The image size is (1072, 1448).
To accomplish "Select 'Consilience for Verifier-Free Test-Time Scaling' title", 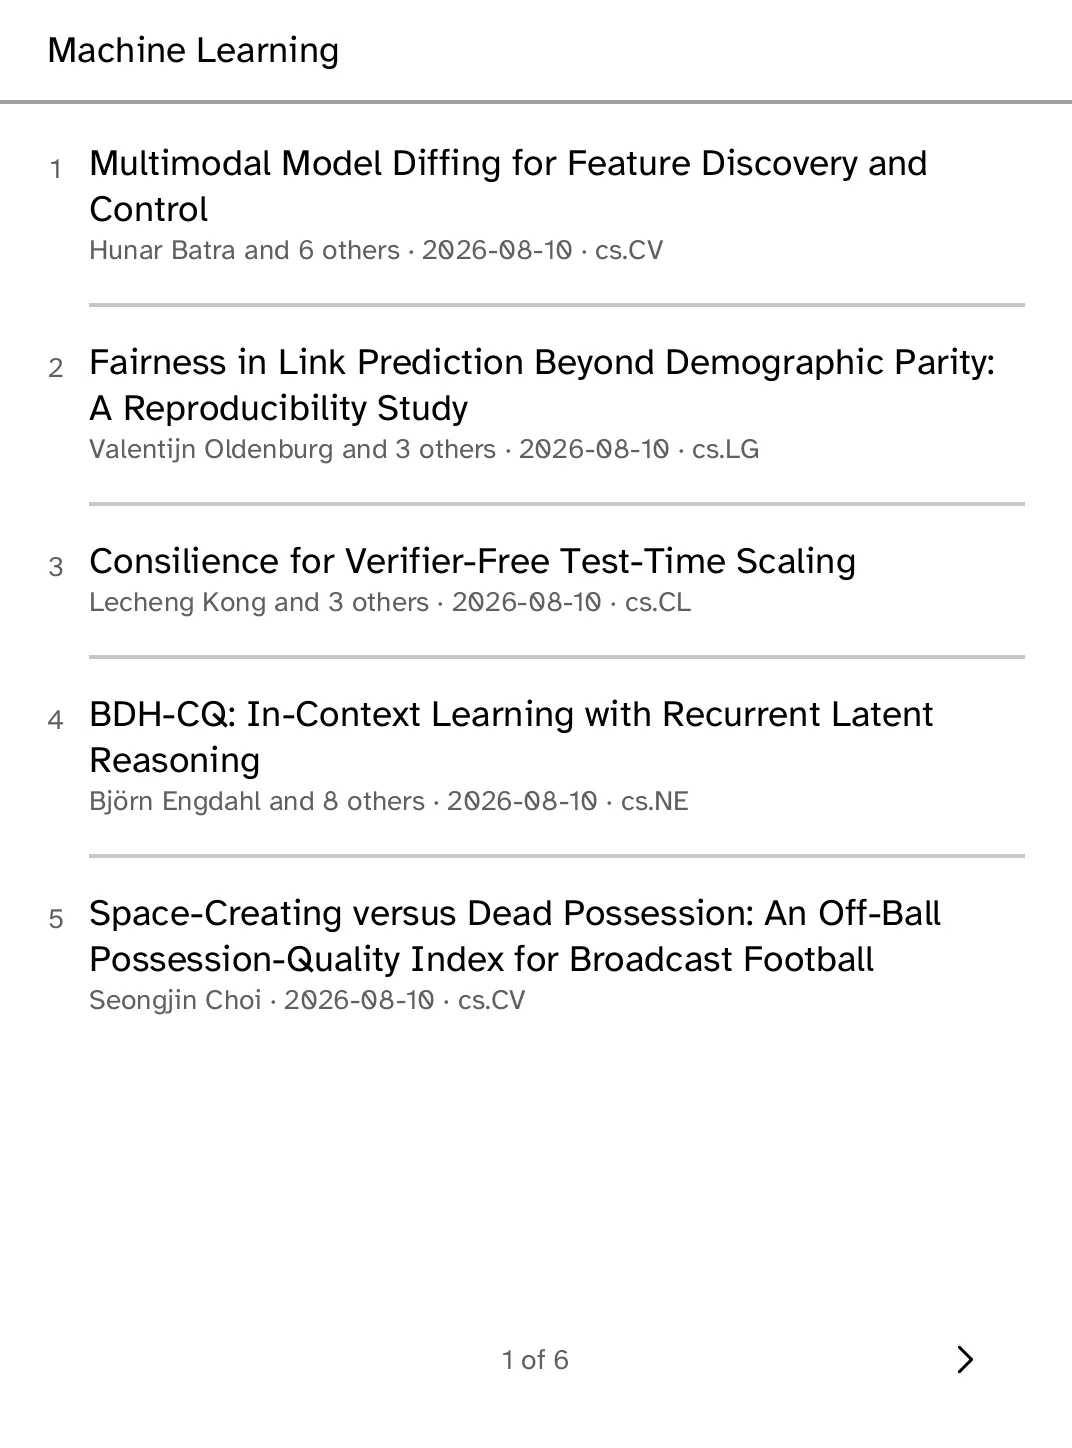I will point(472,561).
